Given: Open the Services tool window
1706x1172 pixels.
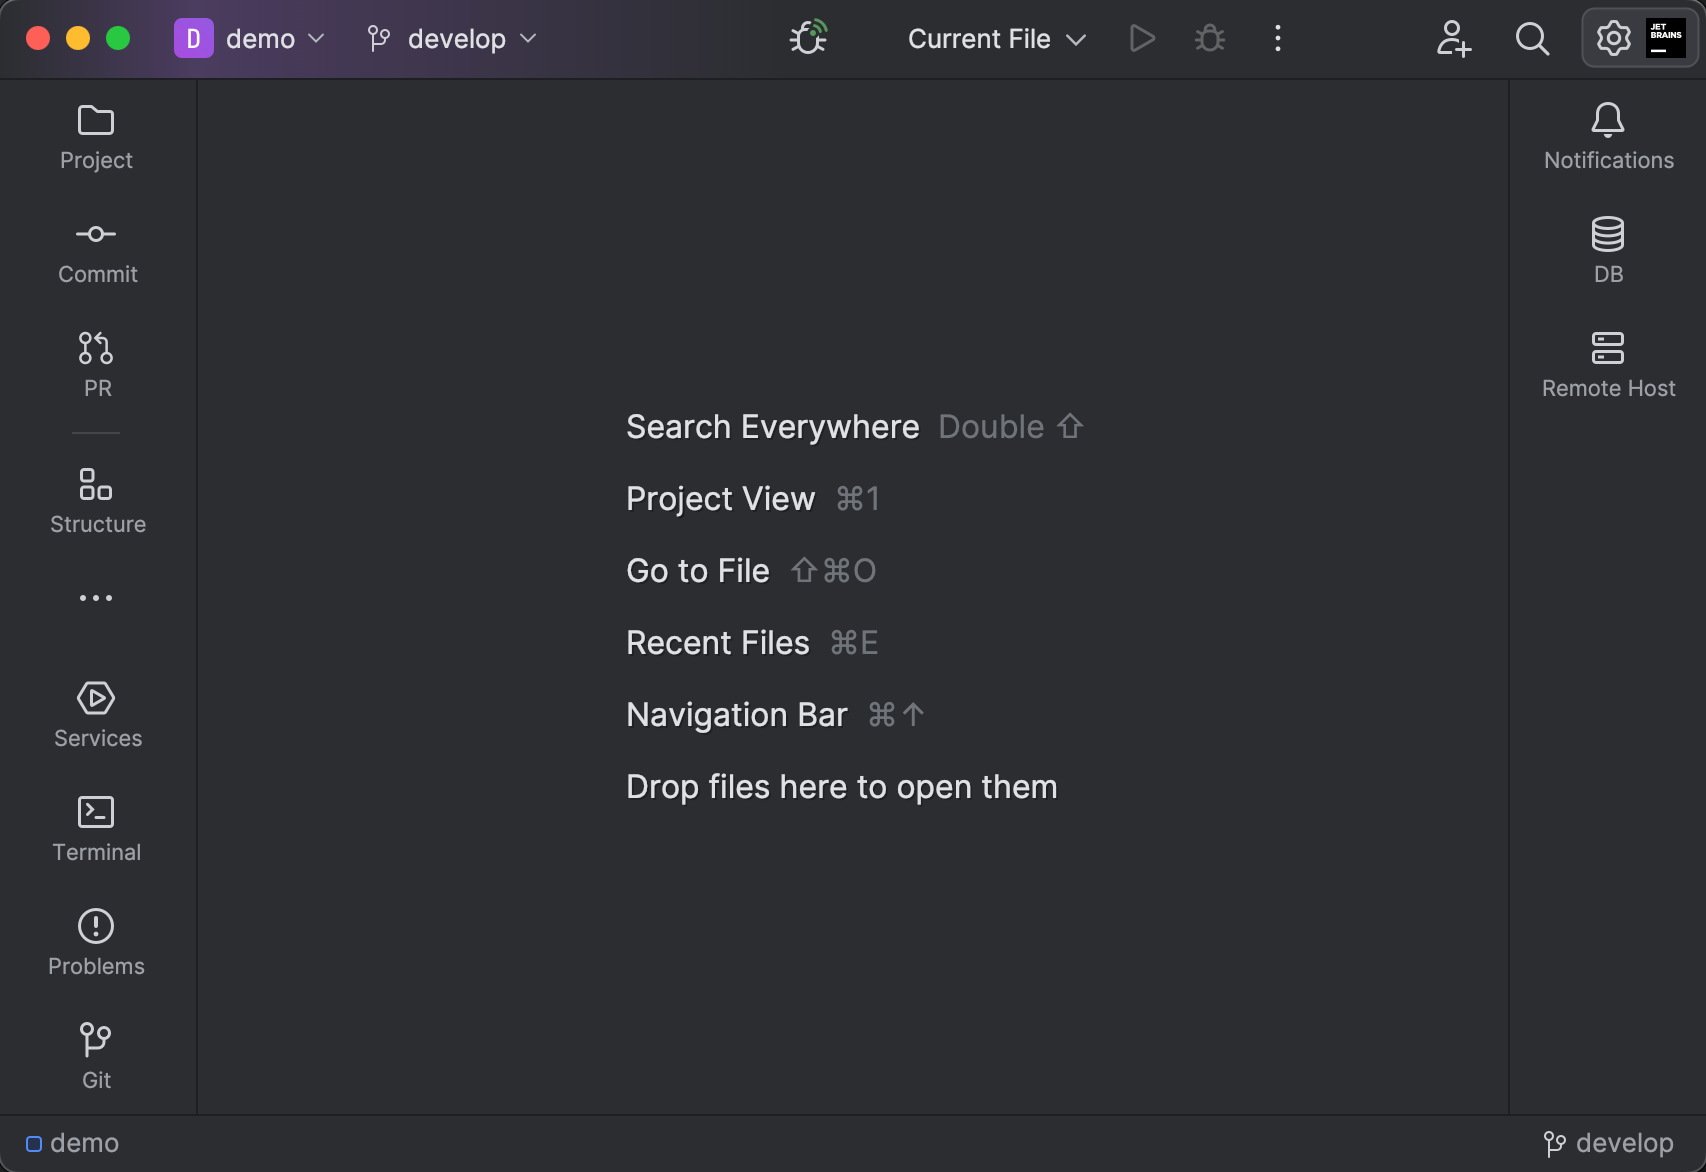Looking at the screenshot, I should tap(96, 714).
